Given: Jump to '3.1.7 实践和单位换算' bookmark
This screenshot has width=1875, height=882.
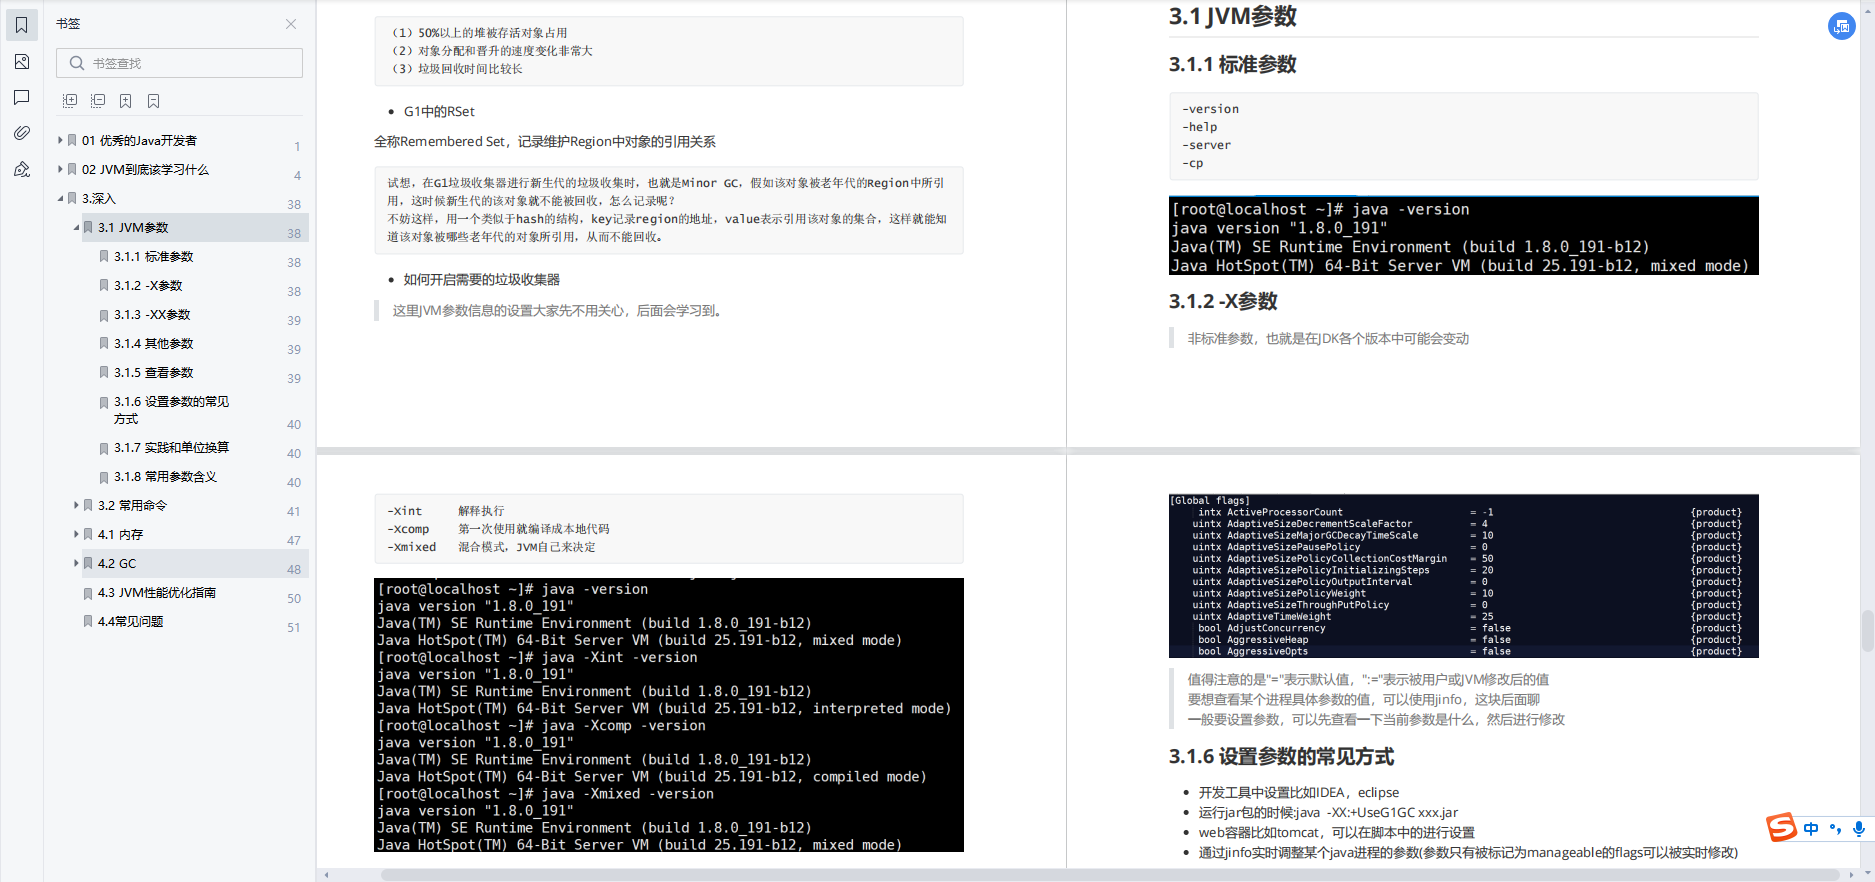Looking at the screenshot, I should (171, 448).
